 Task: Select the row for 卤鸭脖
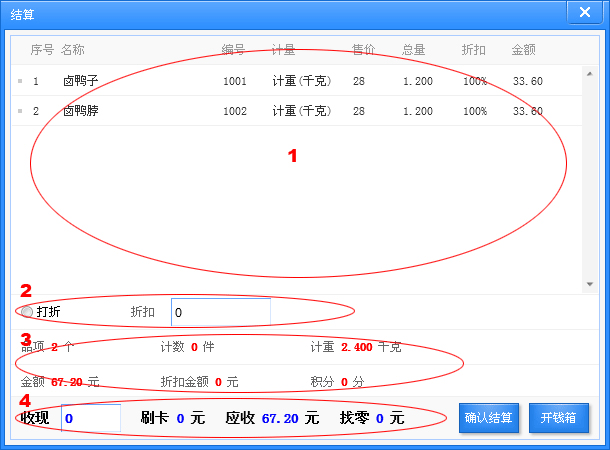[x=297, y=111]
